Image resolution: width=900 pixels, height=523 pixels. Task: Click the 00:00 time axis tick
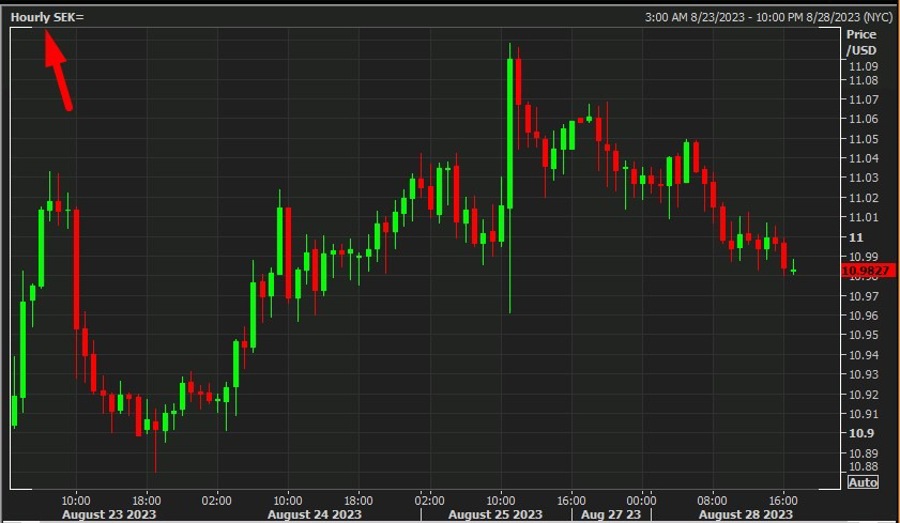pos(641,501)
